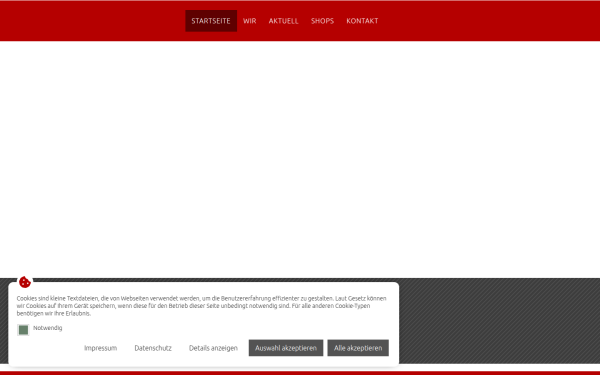
Task: Click the Notwendig label text
Action: point(48,328)
